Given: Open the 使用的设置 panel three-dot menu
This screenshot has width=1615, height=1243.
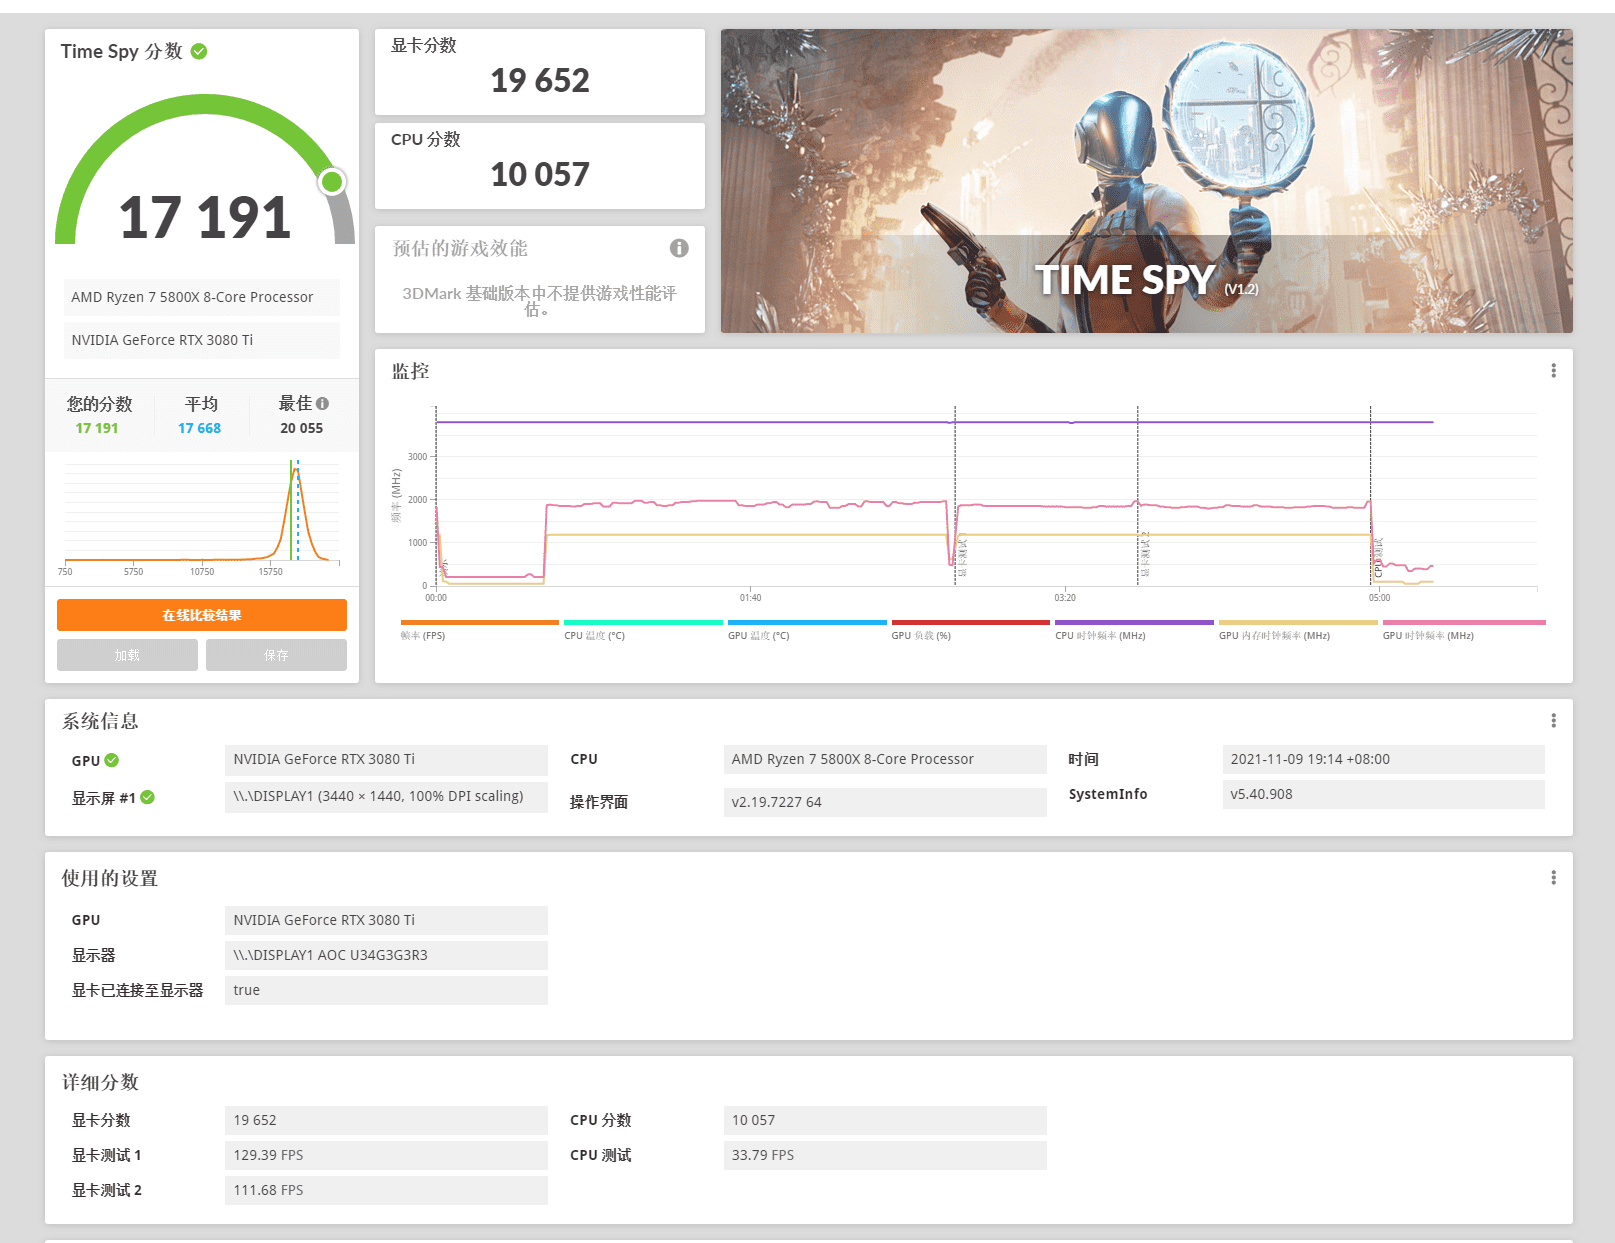Looking at the screenshot, I should click(x=1553, y=878).
